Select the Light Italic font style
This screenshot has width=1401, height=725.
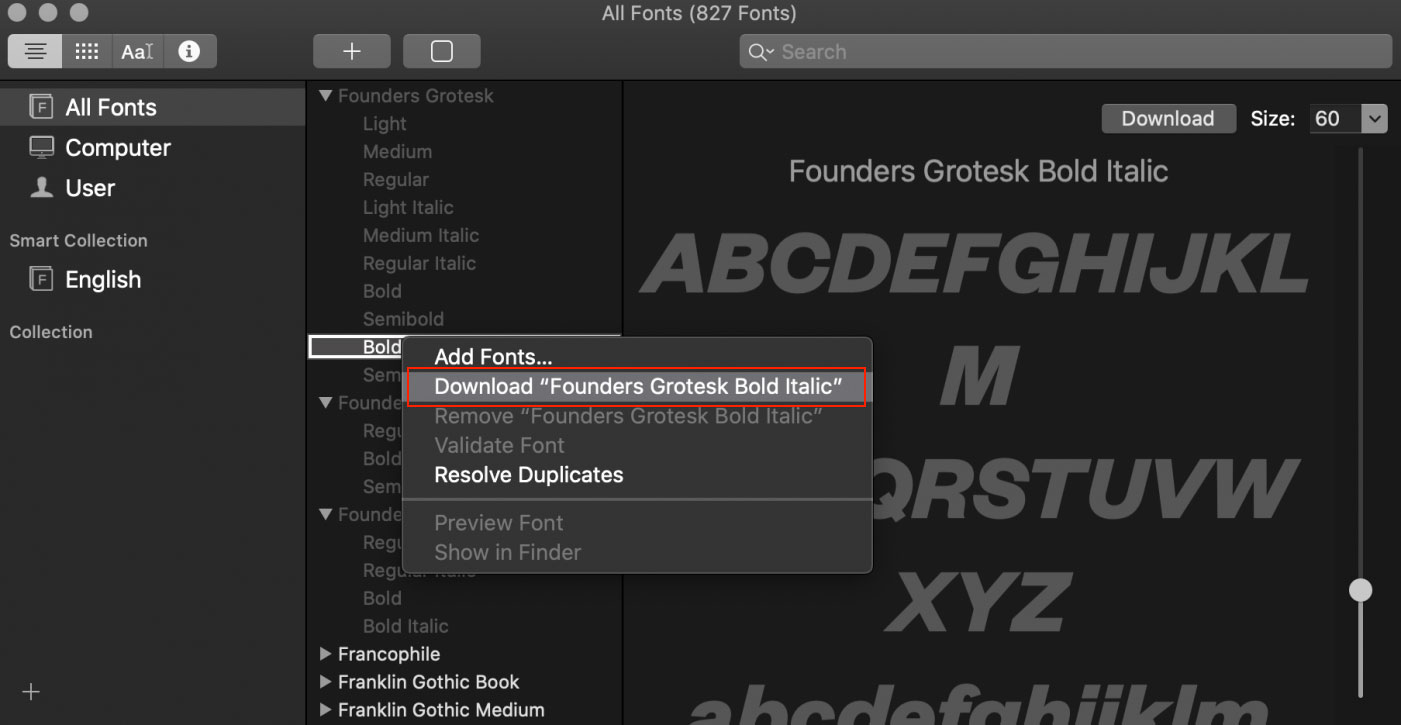pyautogui.click(x=408, y=208)
